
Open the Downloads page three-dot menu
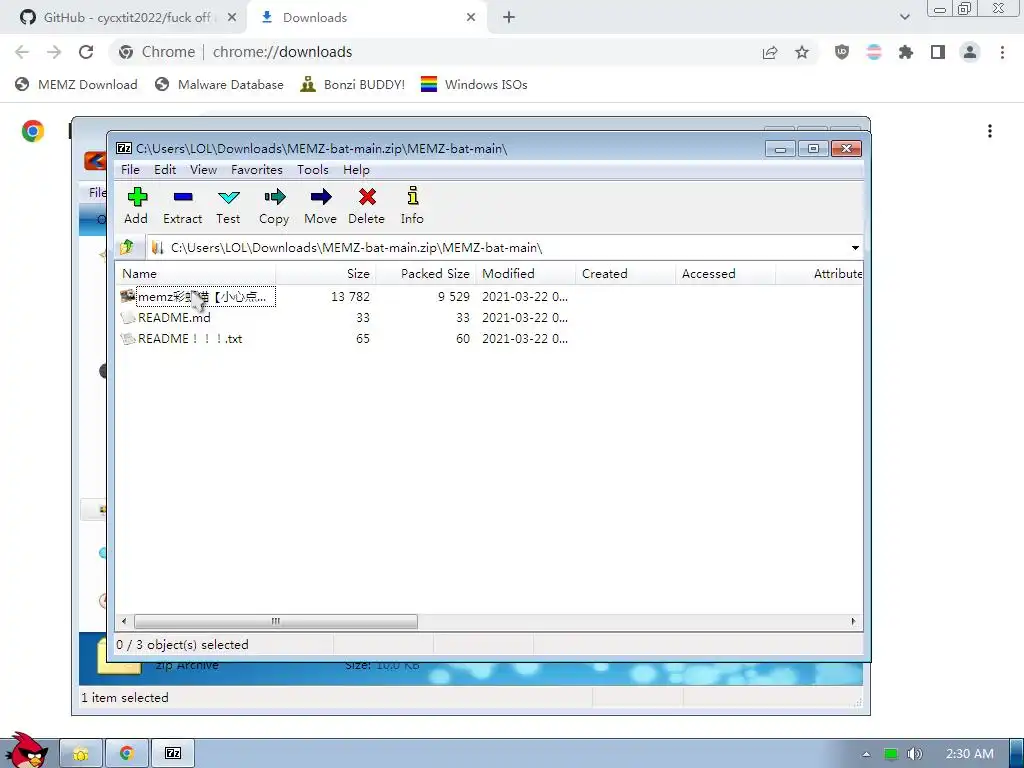tap(990, 131)
